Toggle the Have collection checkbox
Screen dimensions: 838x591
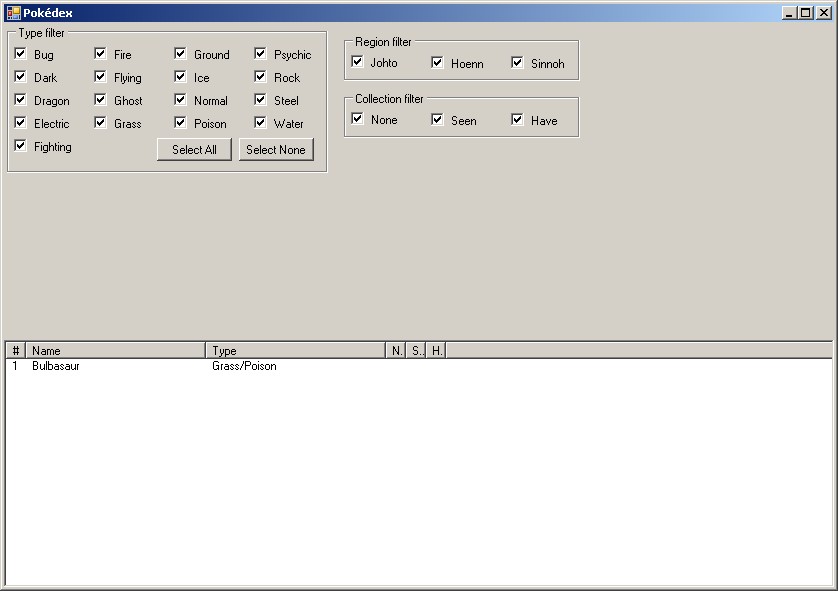(517, 120)
